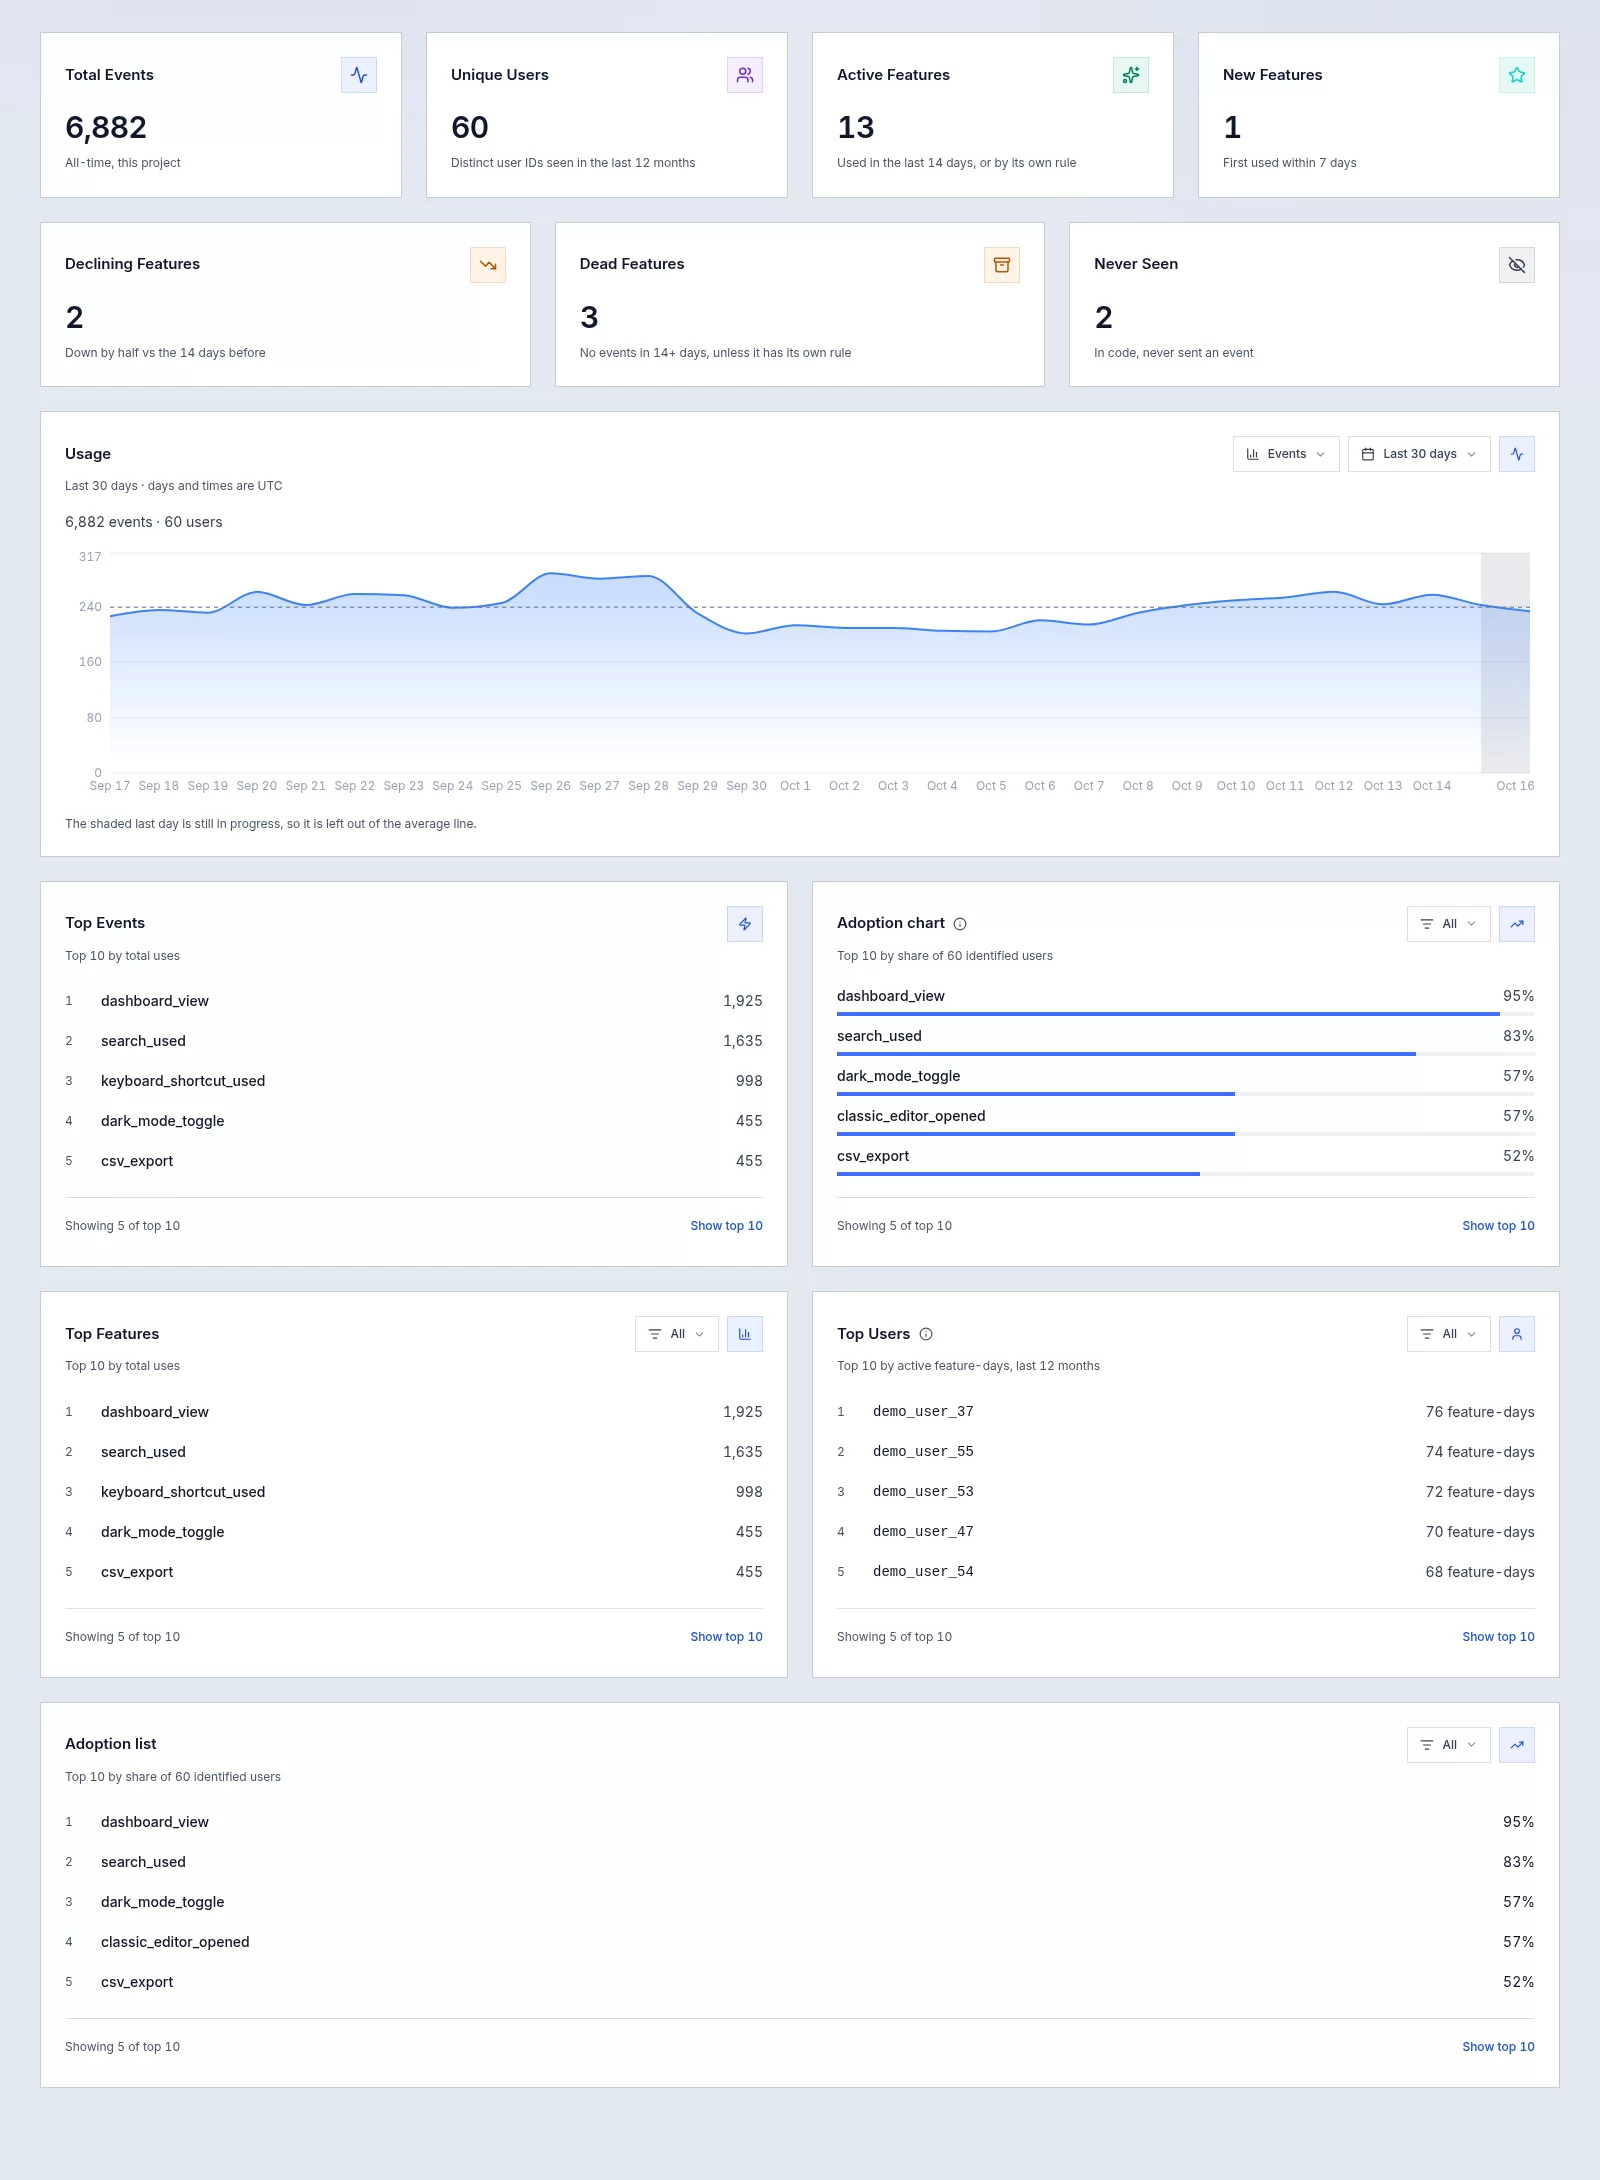
Task: Select dark_mode_toggle row in Top Events
Action: [x=414, y=1121]
